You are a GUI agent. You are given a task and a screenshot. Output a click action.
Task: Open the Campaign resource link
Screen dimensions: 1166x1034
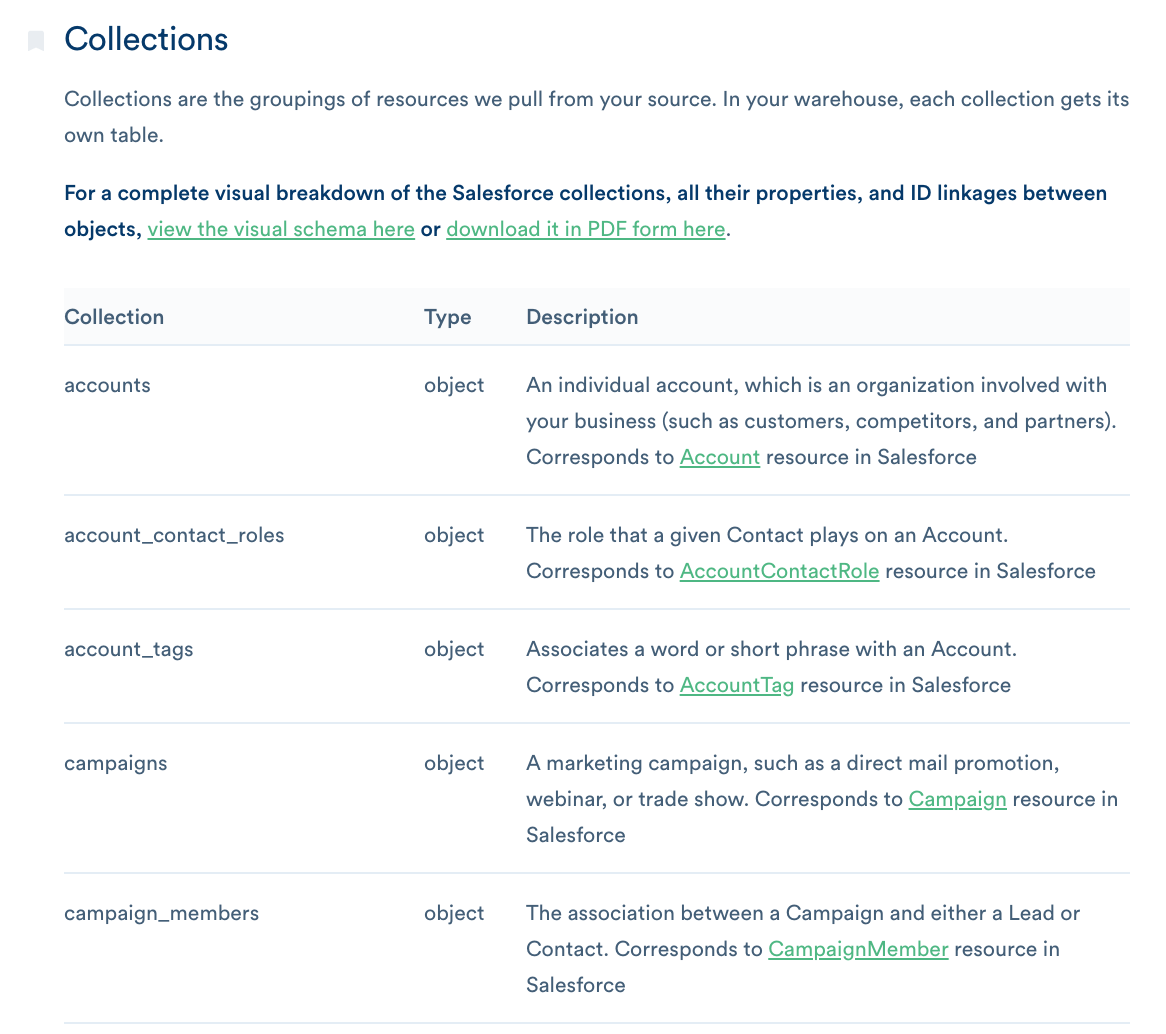coord(958,799)
